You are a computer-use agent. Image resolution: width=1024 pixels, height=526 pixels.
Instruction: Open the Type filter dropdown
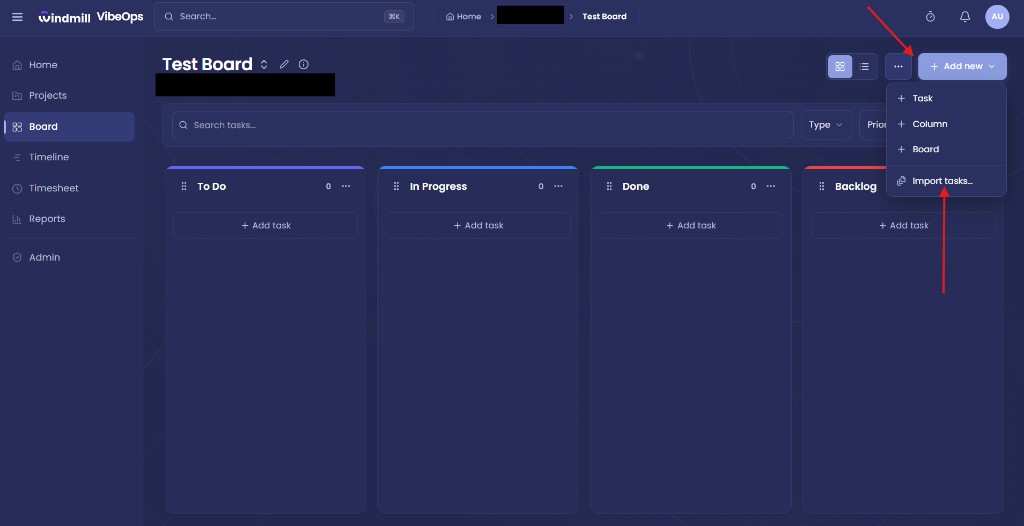pyautogui.click(x=826, y=125)
